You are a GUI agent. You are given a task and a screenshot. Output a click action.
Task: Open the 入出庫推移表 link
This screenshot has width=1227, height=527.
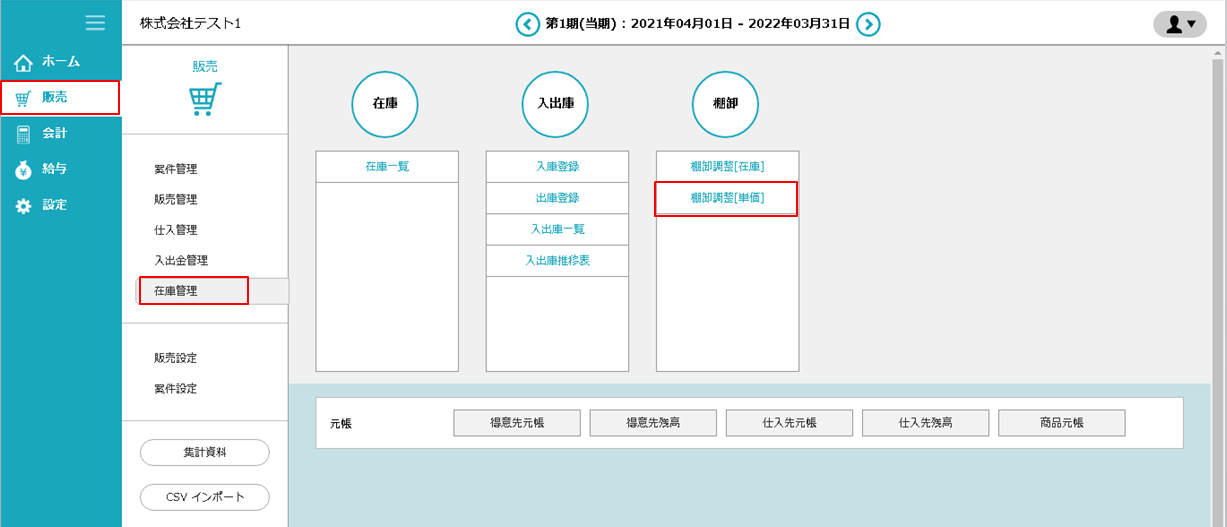coord(557,260)
